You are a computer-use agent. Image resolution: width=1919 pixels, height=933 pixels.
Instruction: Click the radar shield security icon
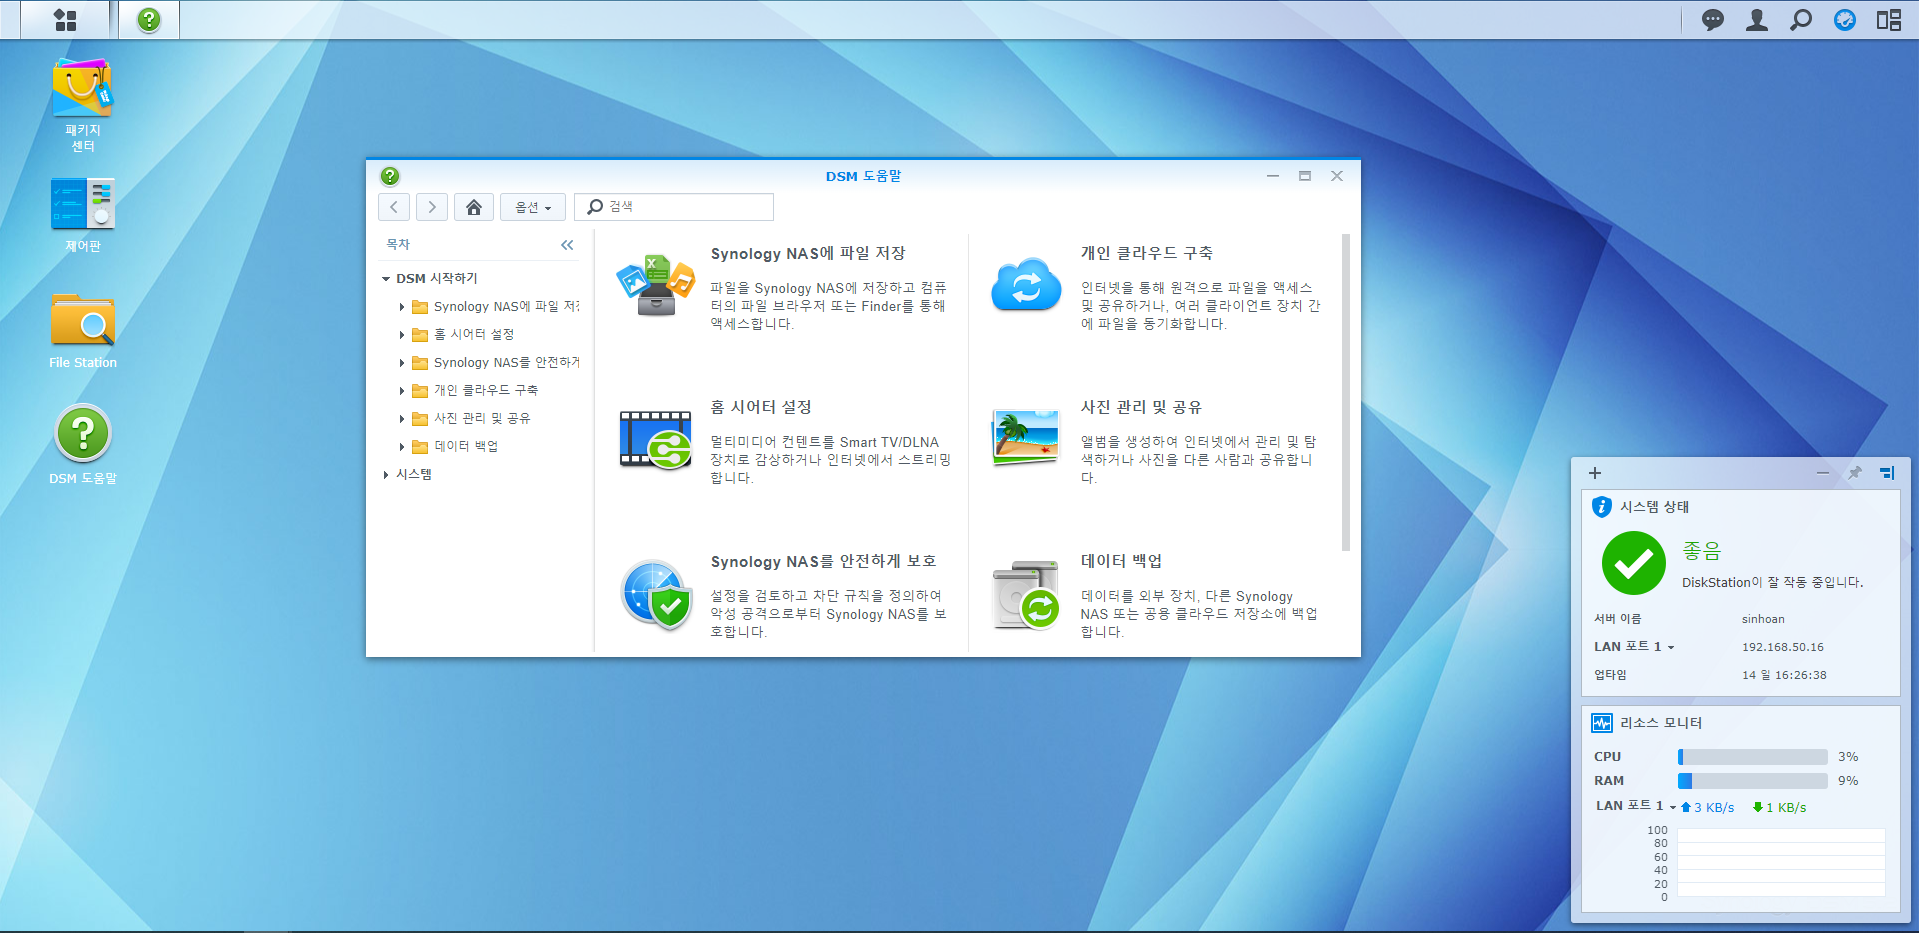coord(656,595)
